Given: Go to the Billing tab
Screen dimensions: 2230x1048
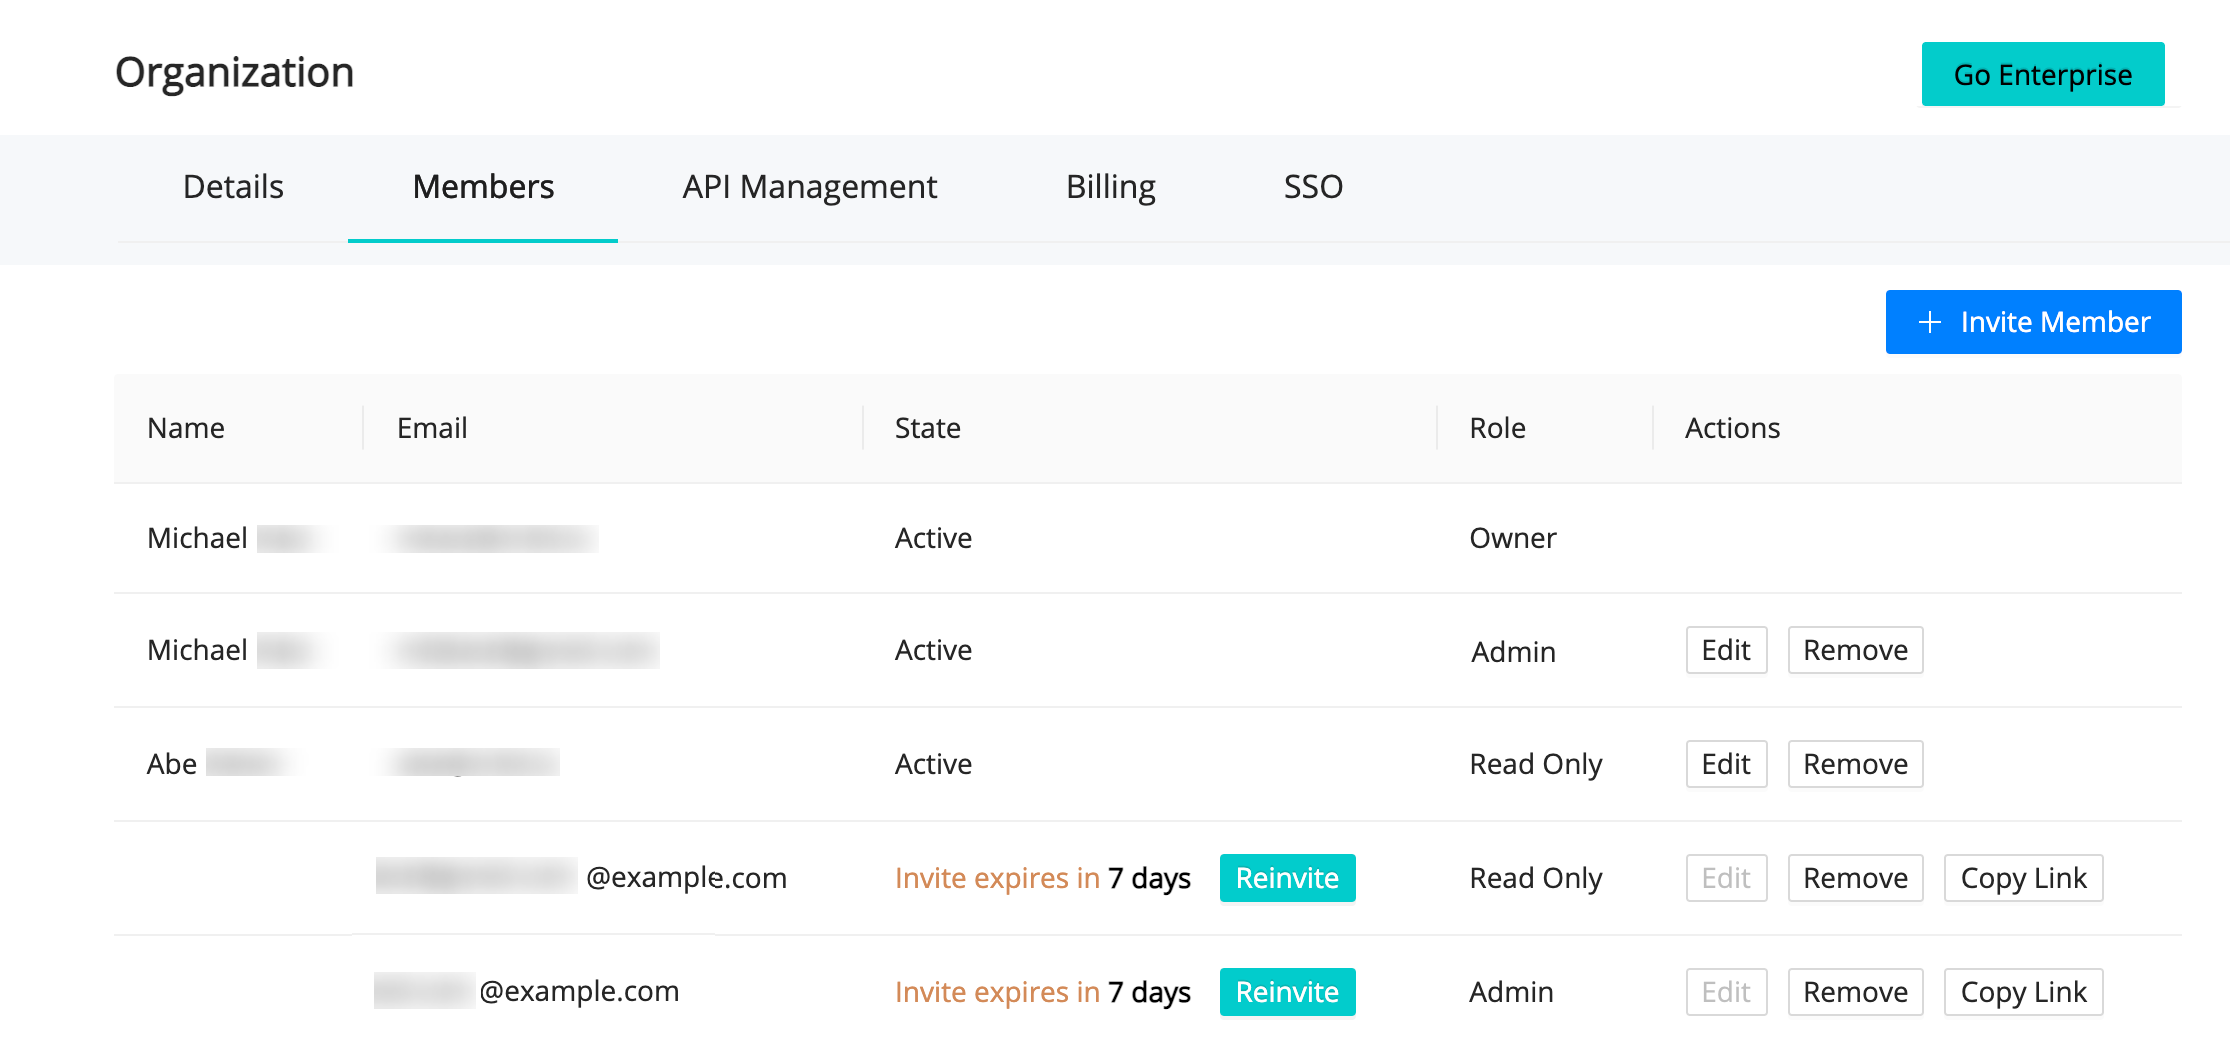Looking at the screenshot, I should pos(1110,187).
